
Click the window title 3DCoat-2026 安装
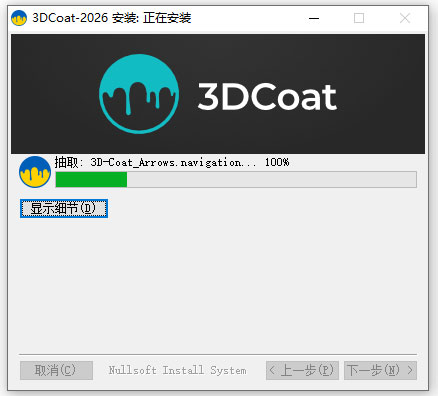click(112, 18)
